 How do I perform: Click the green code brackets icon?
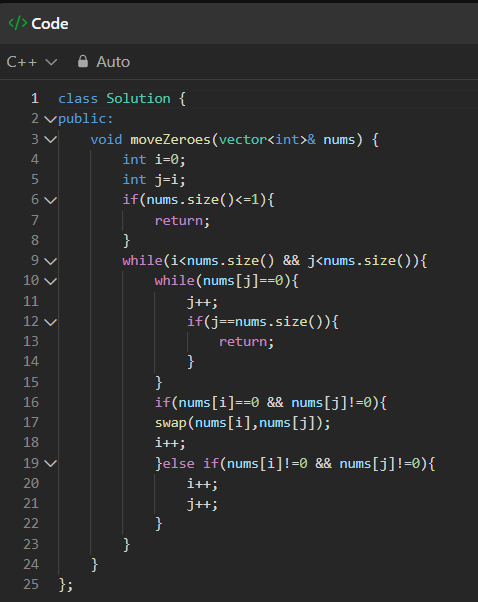pyautogui.click(x=18, y=23)
